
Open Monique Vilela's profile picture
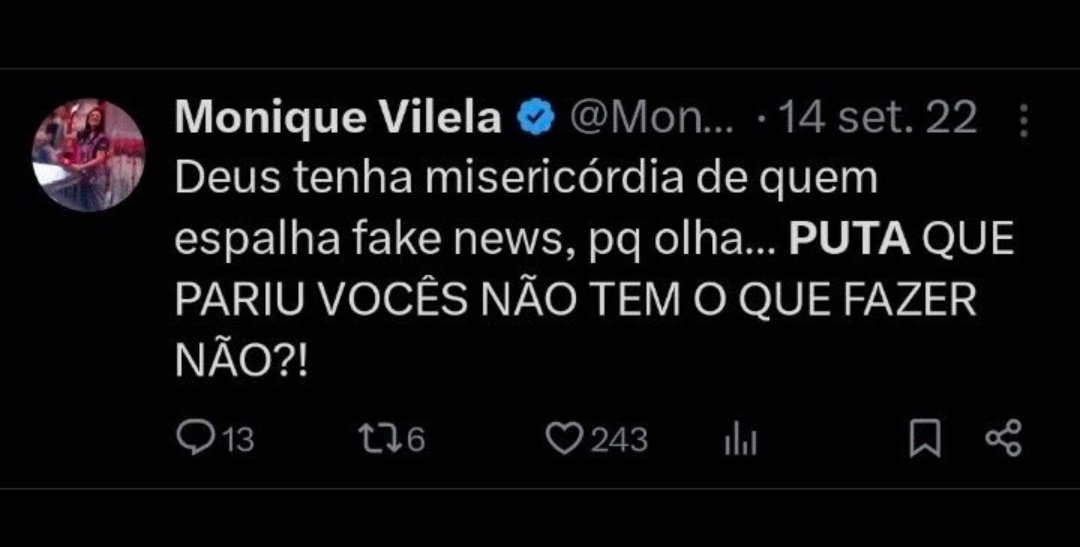point(88,154)
